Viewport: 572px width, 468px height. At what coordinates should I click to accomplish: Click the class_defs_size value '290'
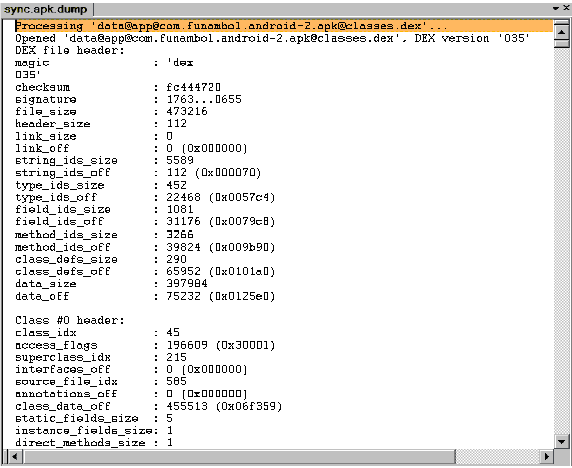[177, 259]
